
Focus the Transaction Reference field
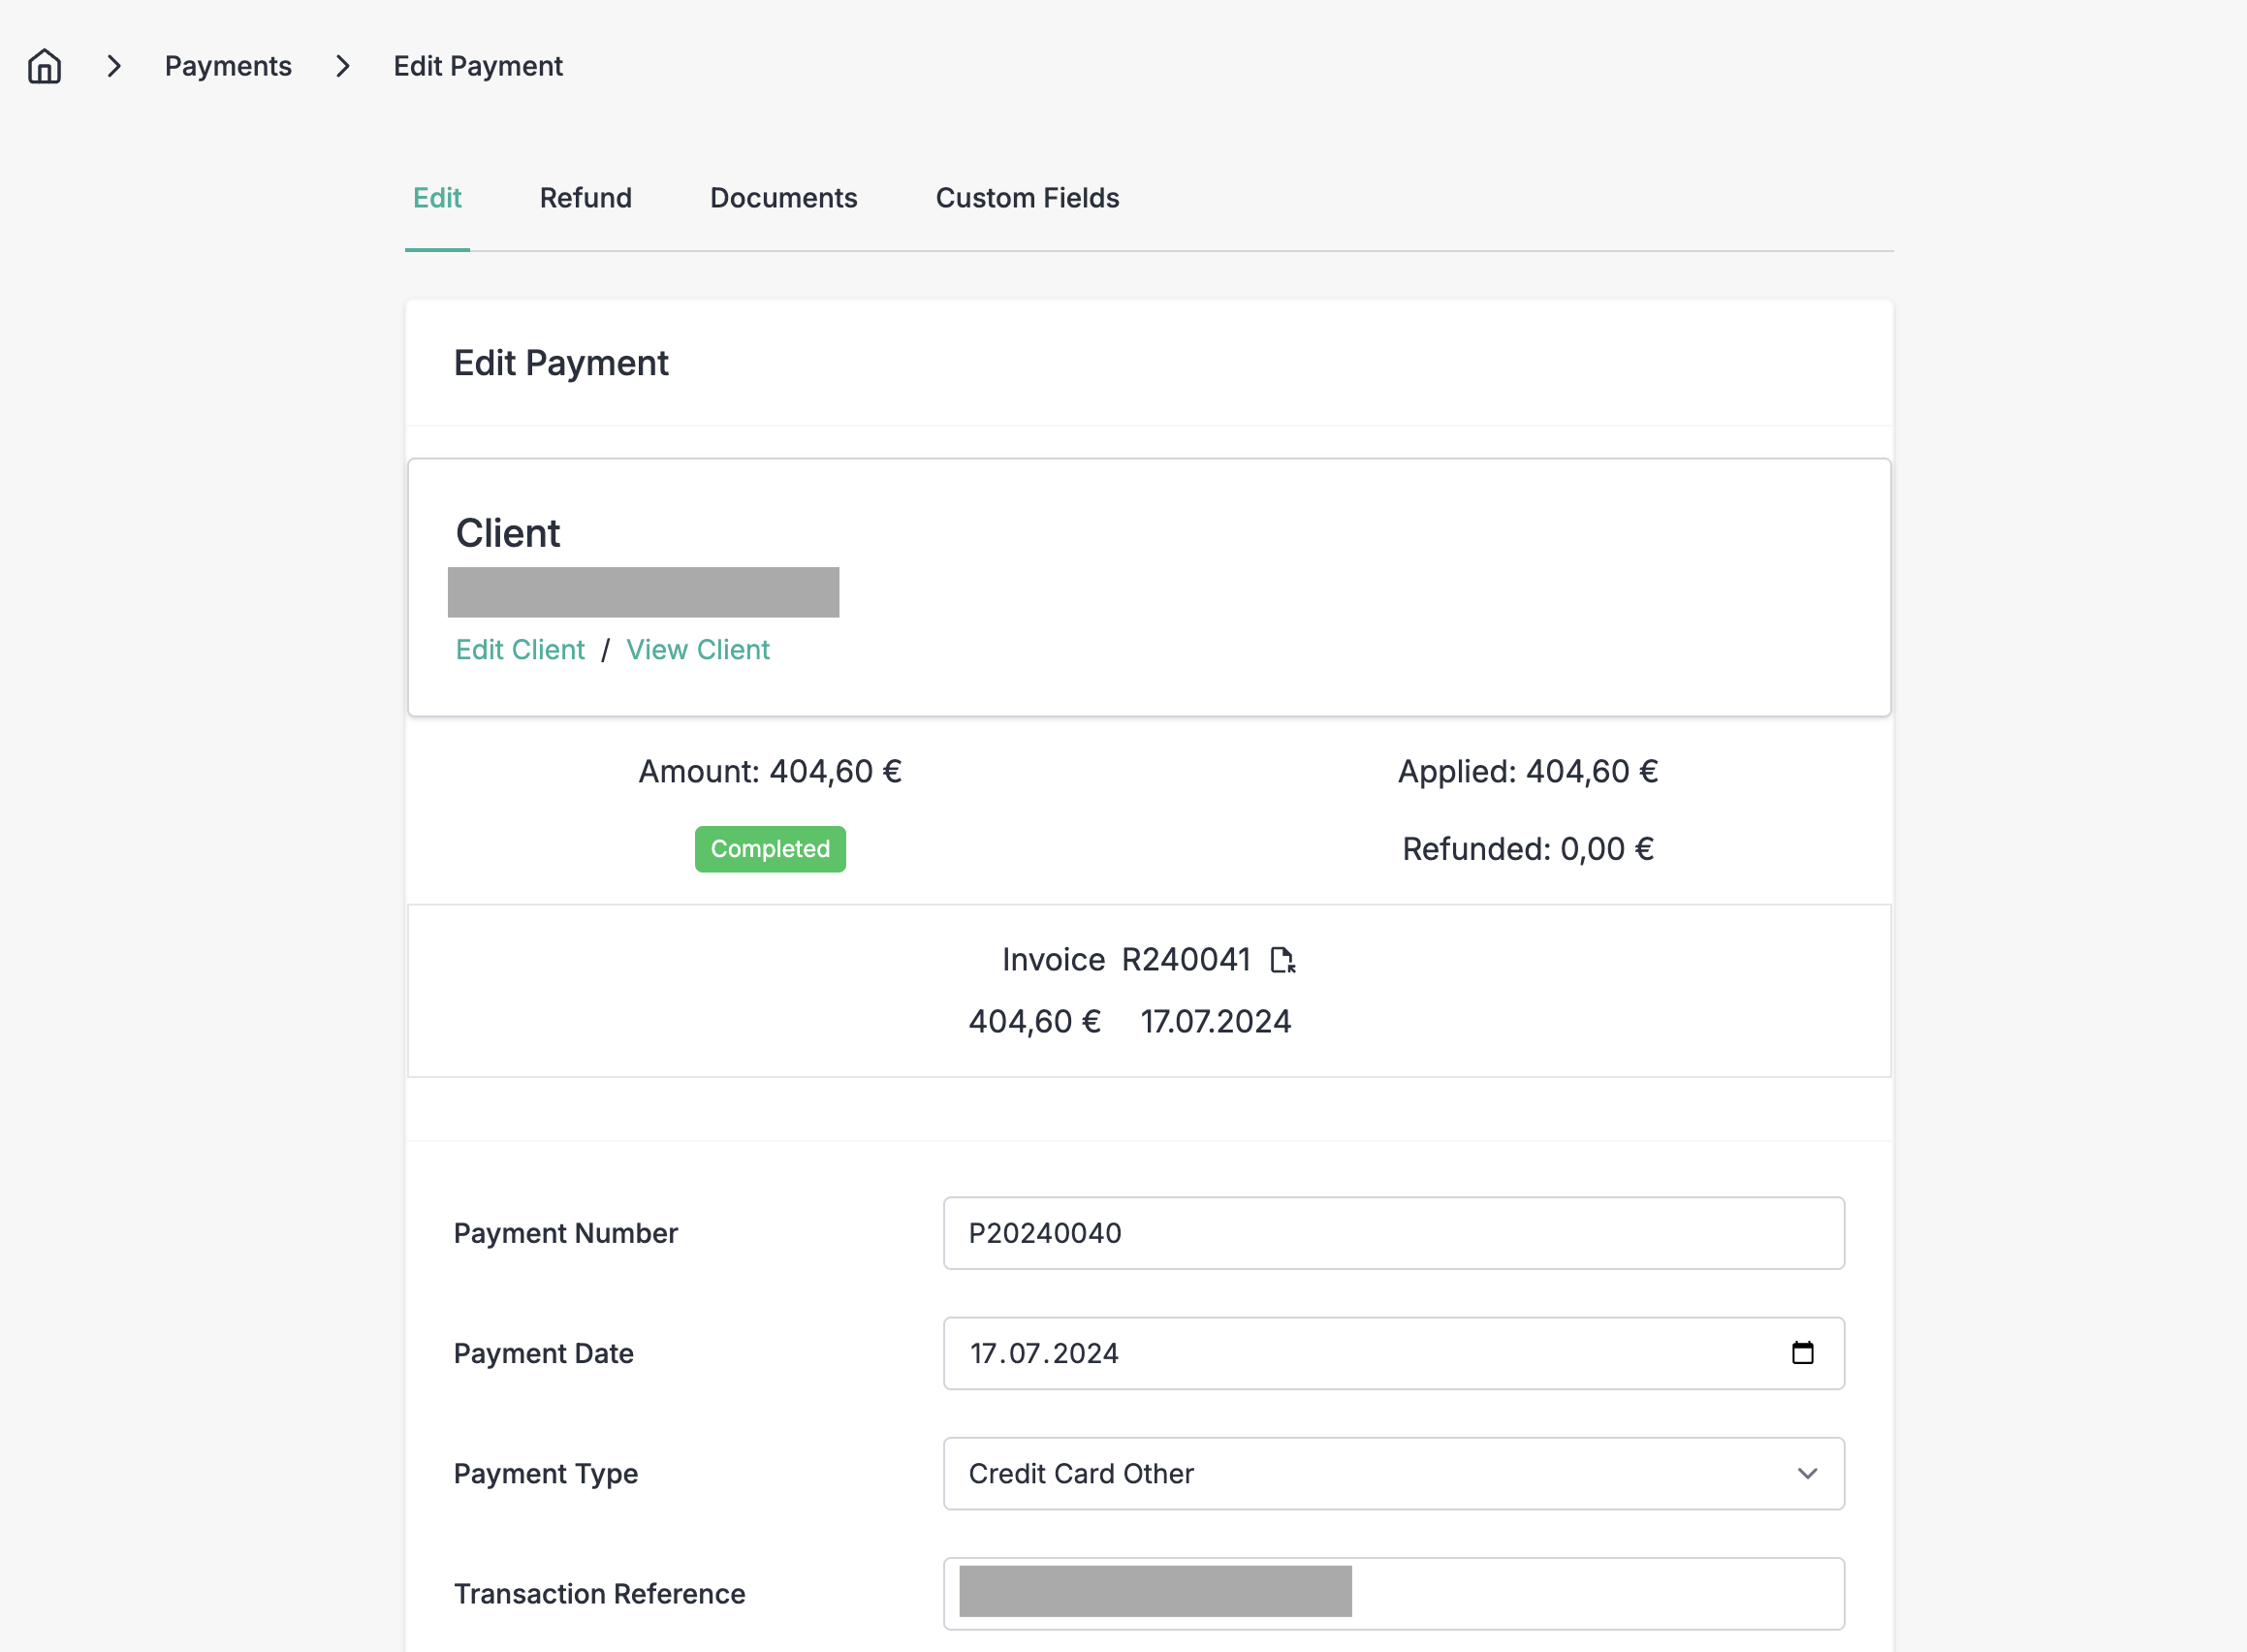coord(1393,1594)
